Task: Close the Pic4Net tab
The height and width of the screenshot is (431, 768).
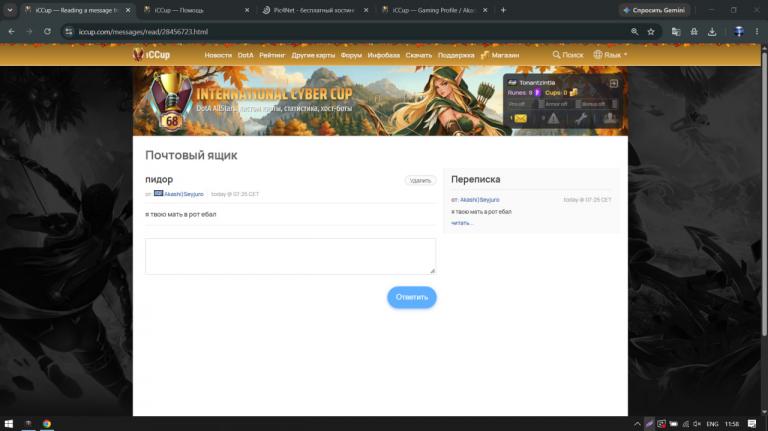Action: pos(366,10)
